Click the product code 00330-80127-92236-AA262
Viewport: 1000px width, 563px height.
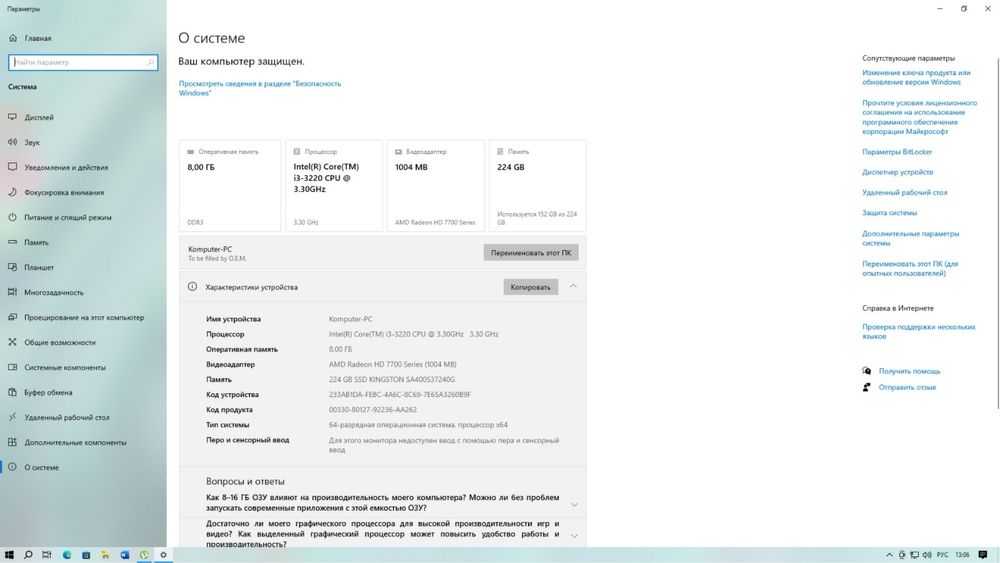click(372, 410)
